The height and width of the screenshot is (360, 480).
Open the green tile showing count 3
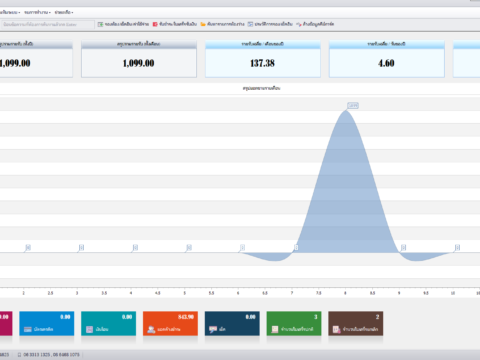coord(294,323)
